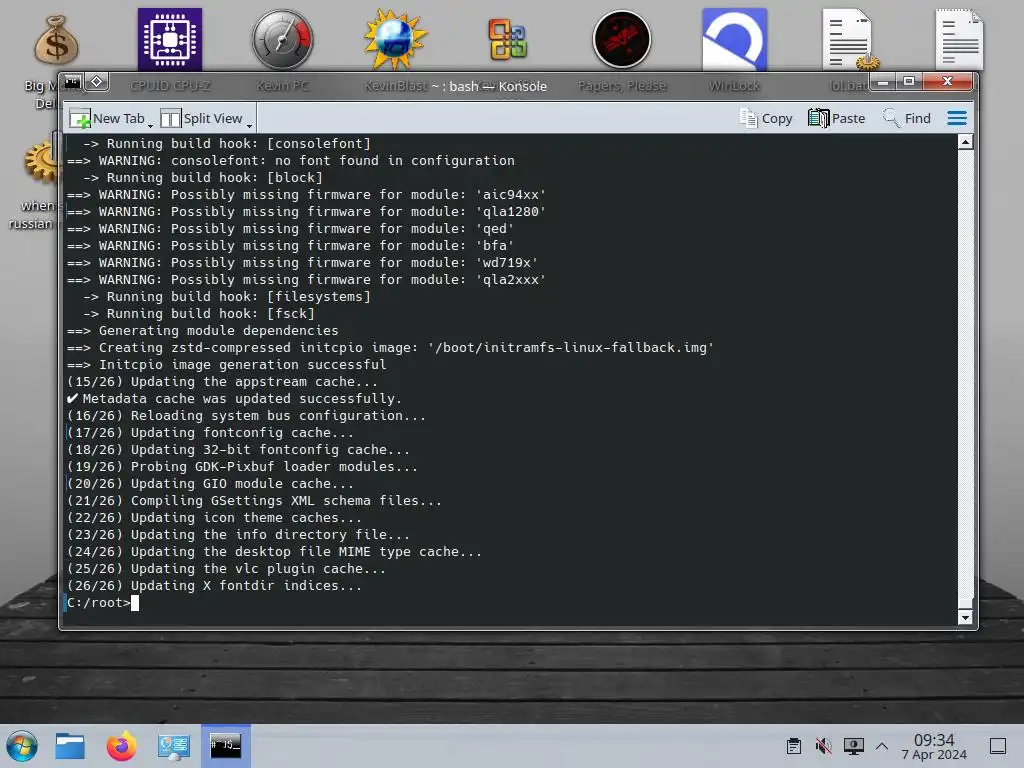Image resolution: width=1024 pixels, height=768 pixels.
Task: Minimize the Konsole window
Action: tap(883, 82)
